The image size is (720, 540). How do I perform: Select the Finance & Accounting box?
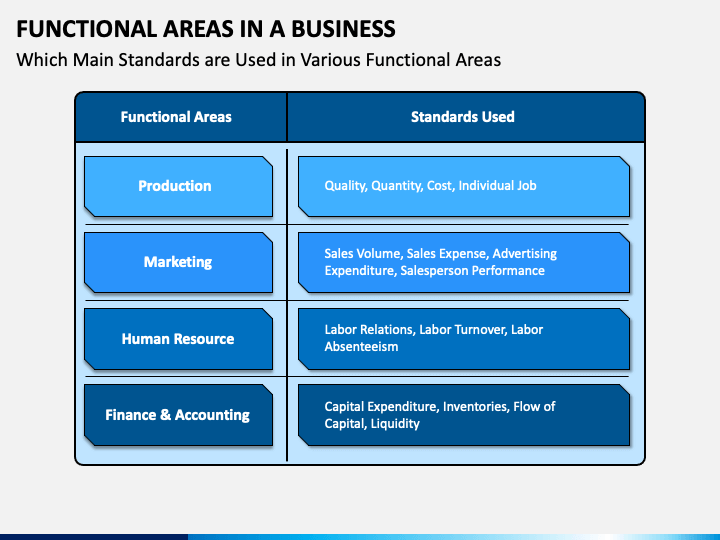(179, 415)
